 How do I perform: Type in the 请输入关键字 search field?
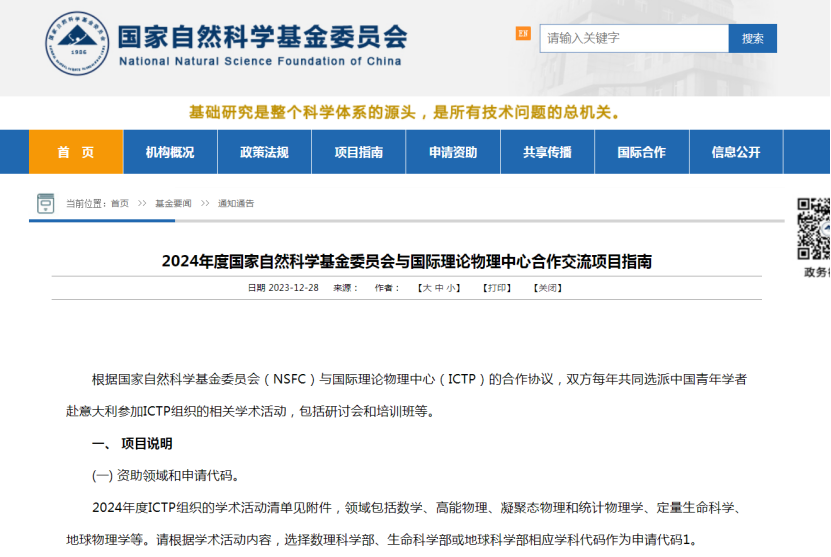point(634,38)
